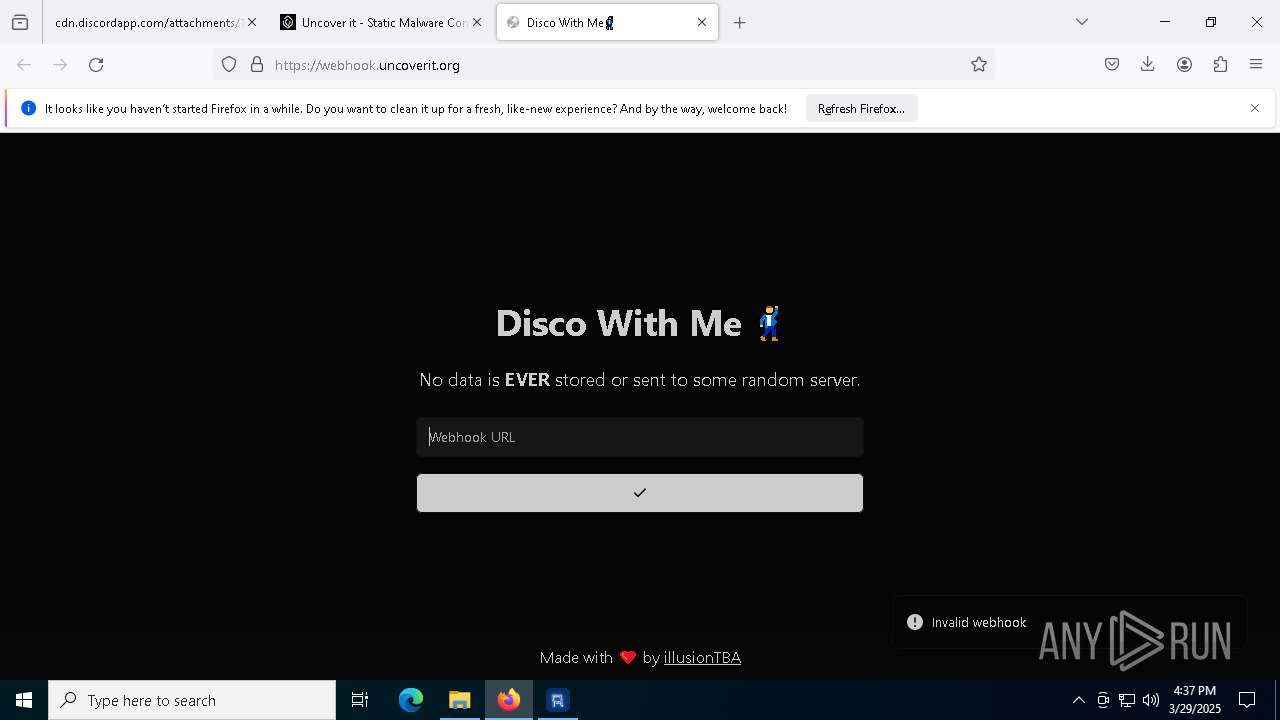The width and height of the screenshot is (1280, 720).
Task: Close the Uncover it tab
Action: pyautogui.click(x=477, y=22)
